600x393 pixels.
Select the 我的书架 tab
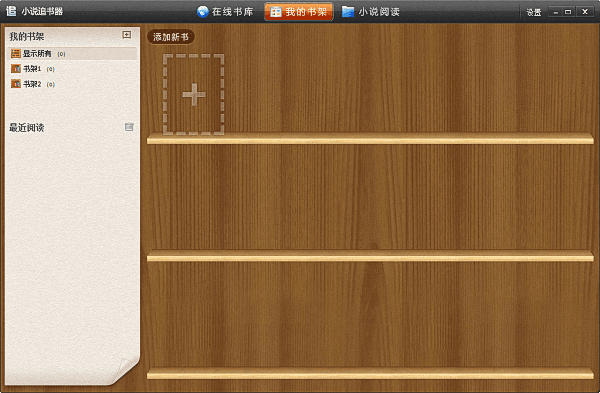[299, 12]
